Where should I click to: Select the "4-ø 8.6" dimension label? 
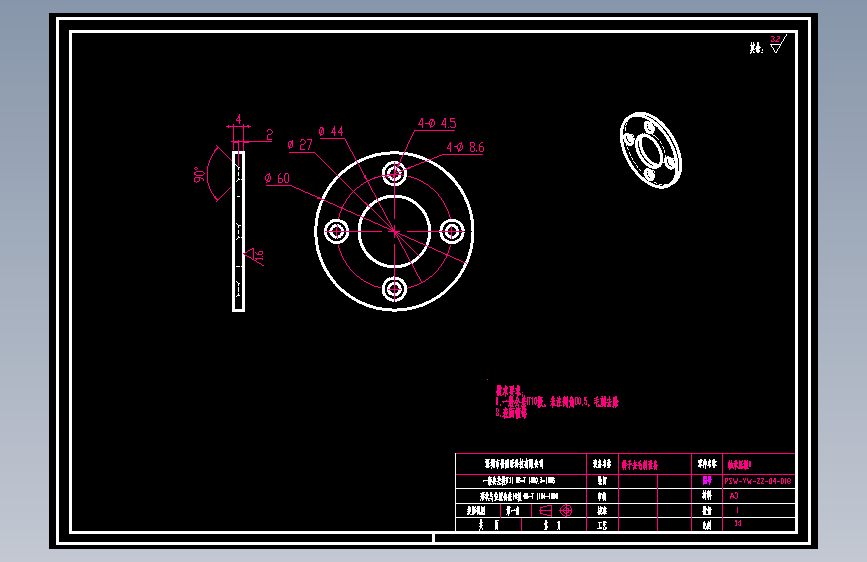[465, 147]
